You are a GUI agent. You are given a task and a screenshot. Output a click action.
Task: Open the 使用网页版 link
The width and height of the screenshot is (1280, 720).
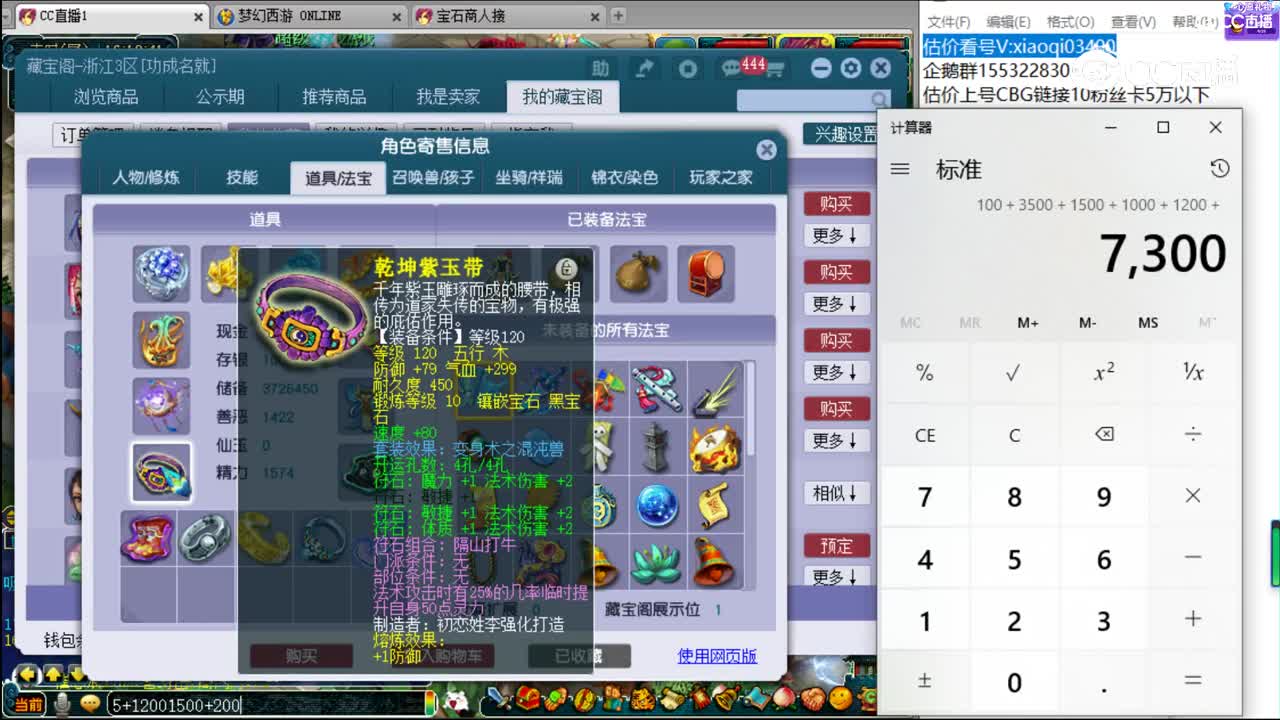click(715, 656)
